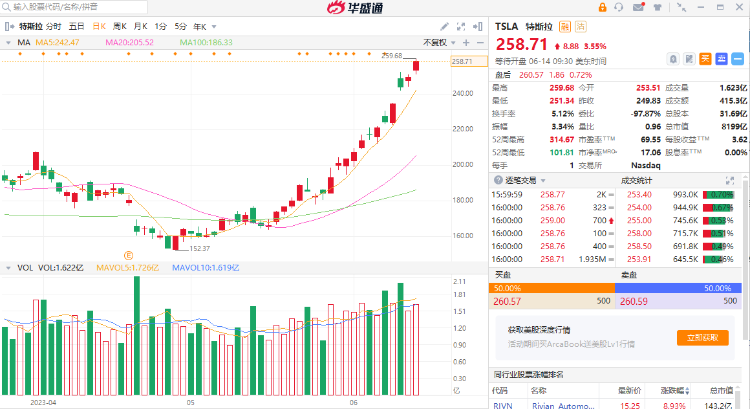The height and width of the screenshot is (409, 750).
Task: Click the current price tag 258.71 on axis
Action: [469, 61]
